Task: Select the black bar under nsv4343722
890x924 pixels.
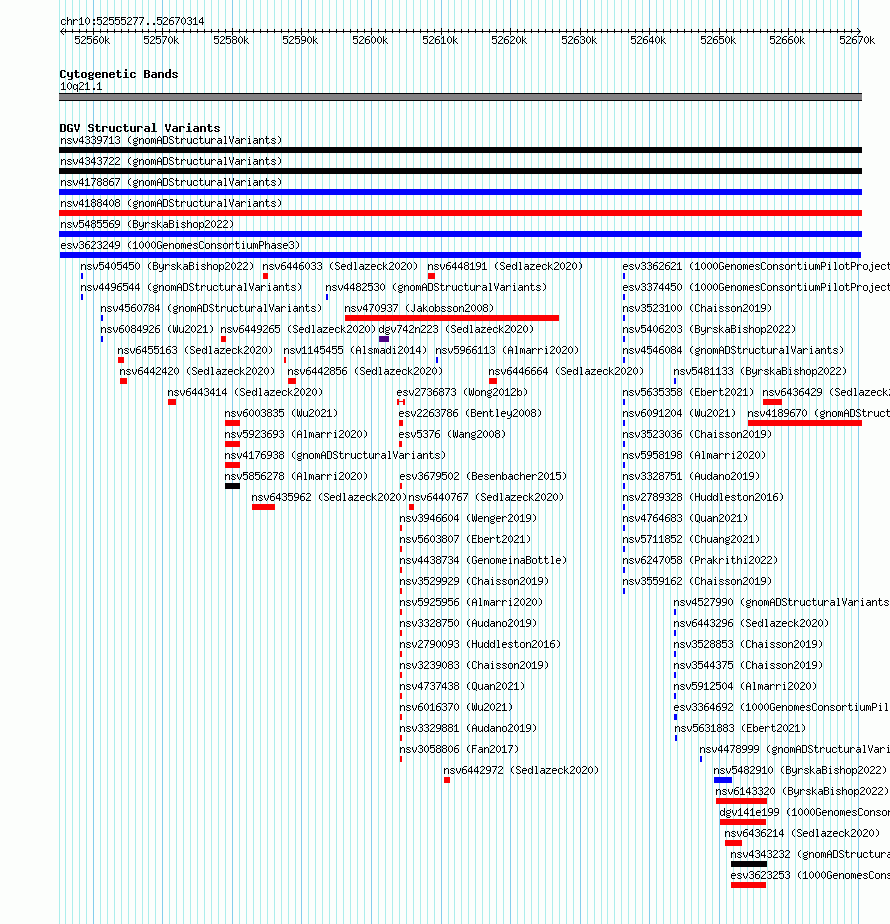Action: [460, 171]
